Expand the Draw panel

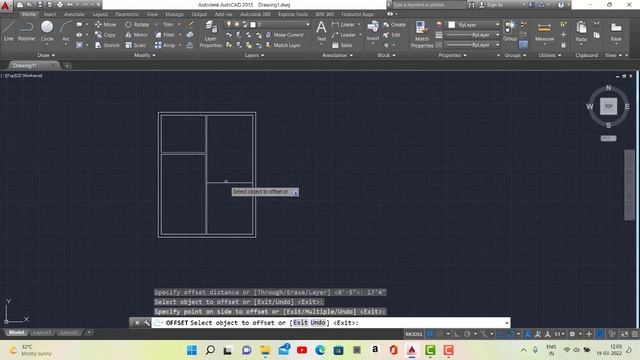[x=46, y=55]
